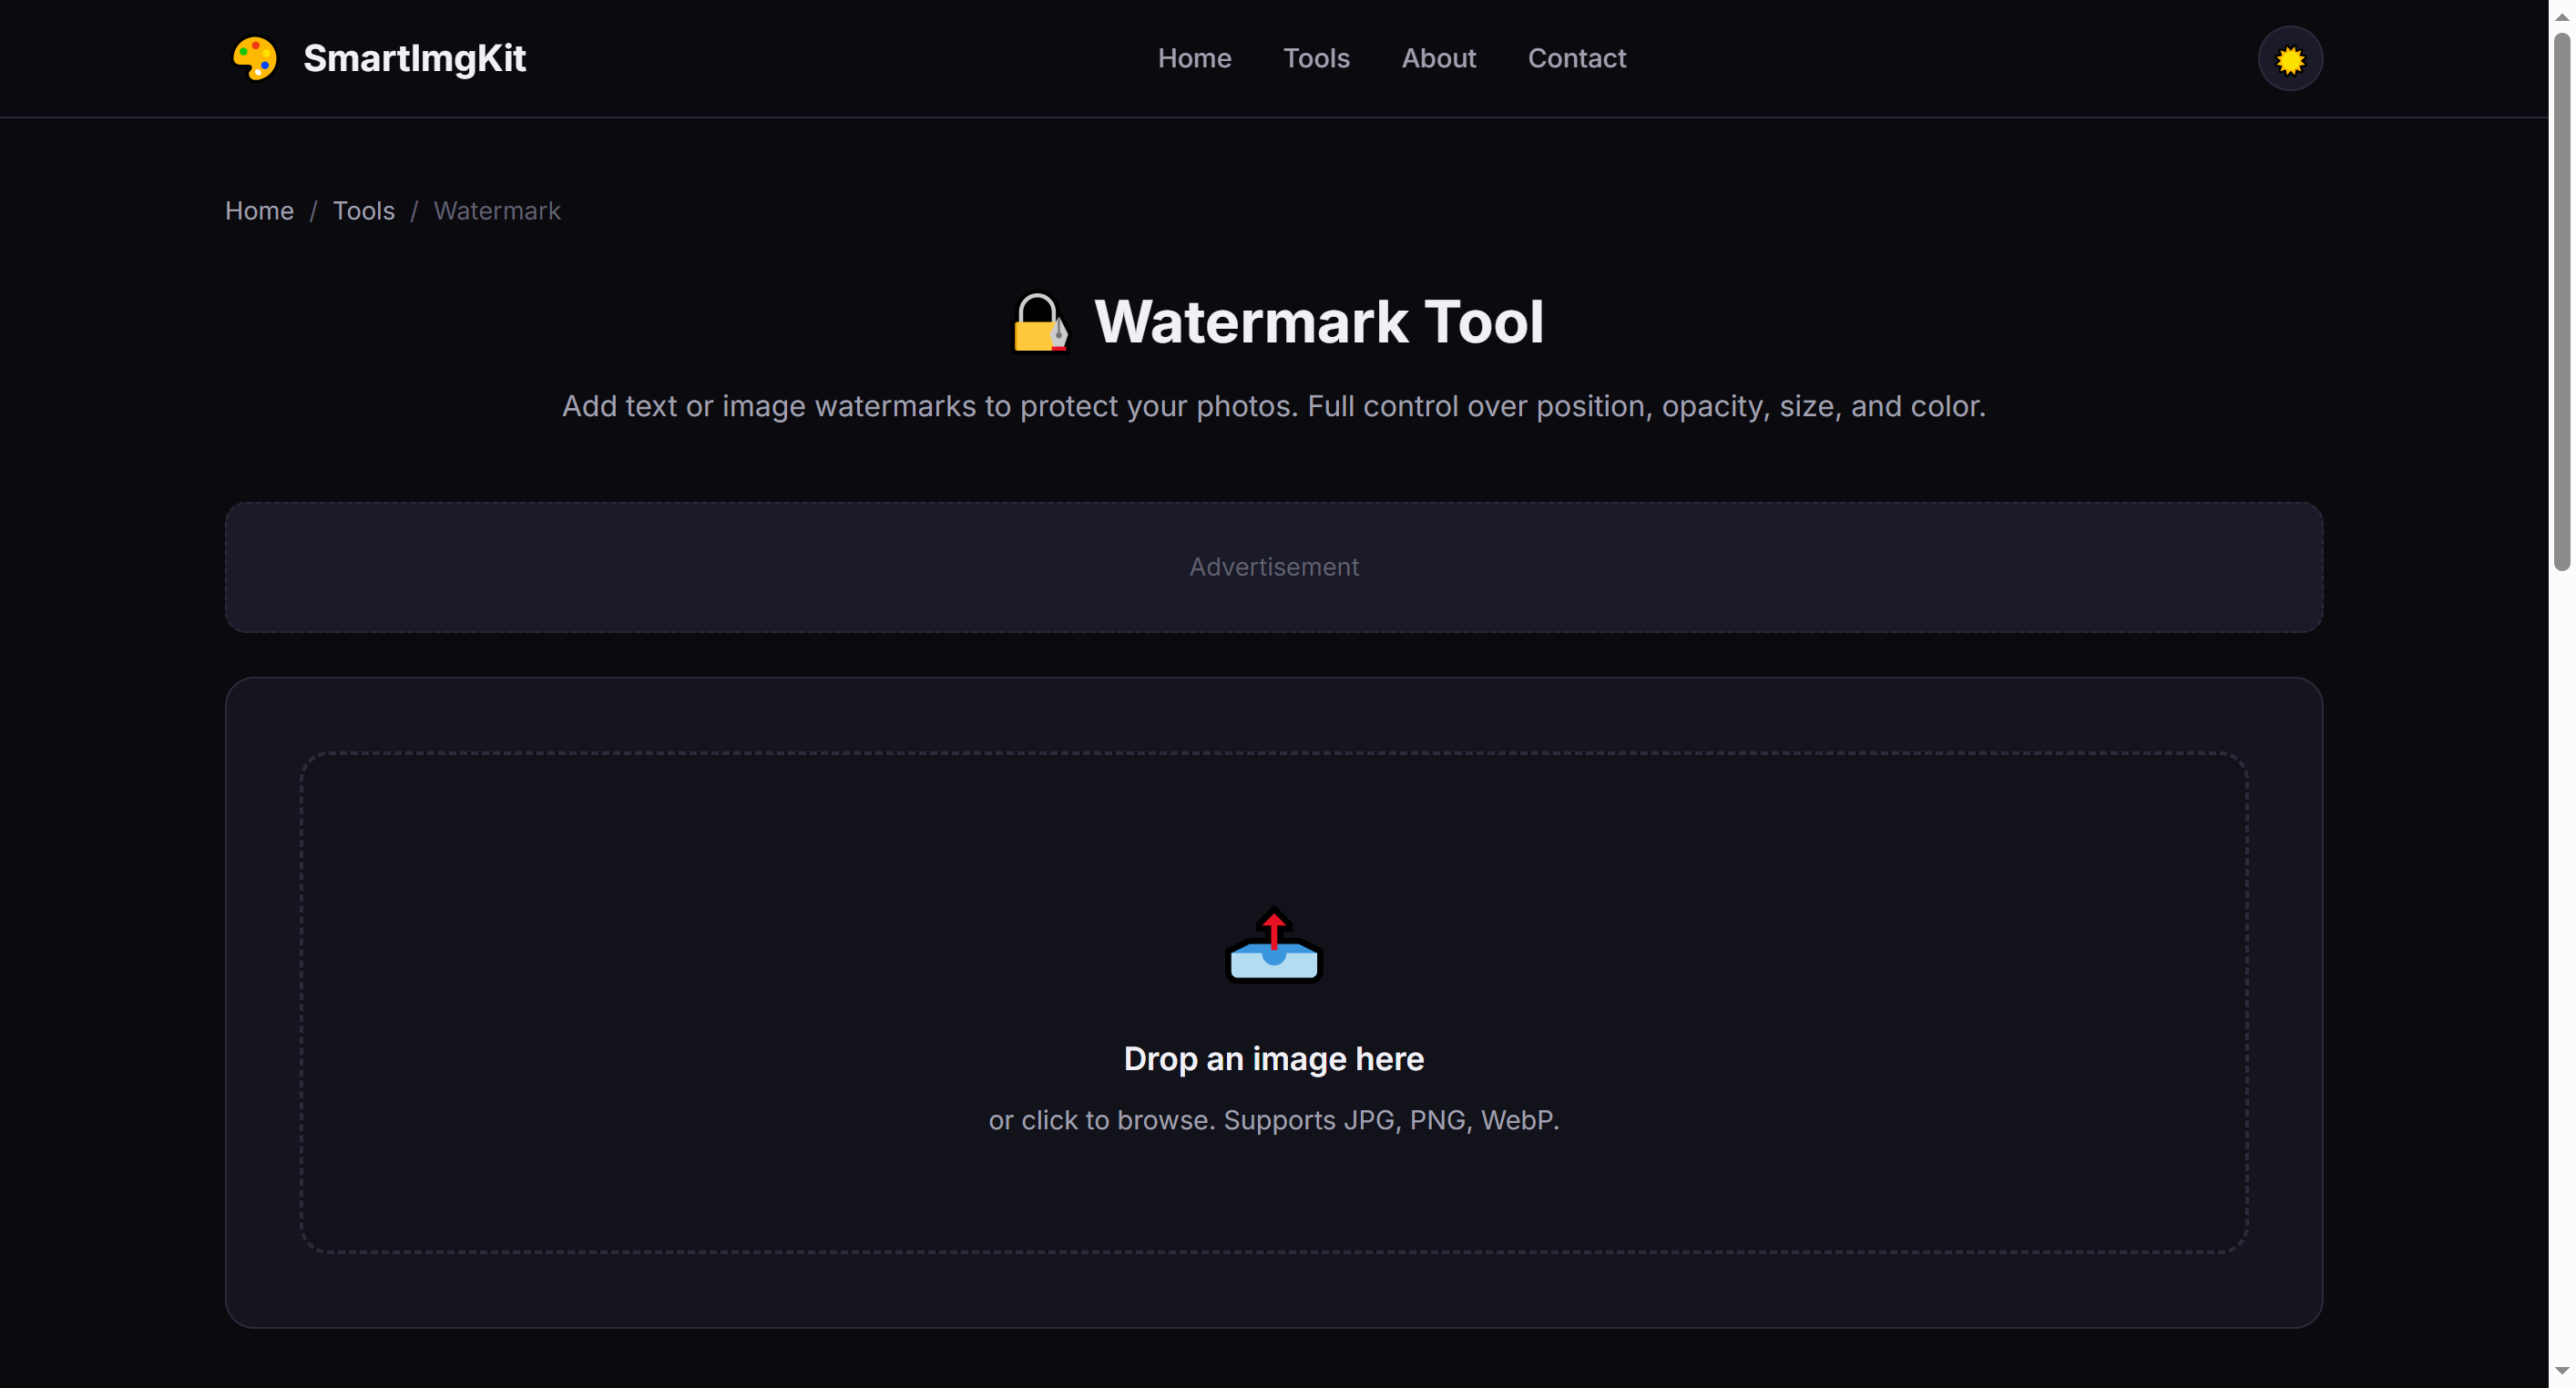2576x1388 pixels.
Task: Open the Tools nav menu item
Action: [1316, 58]
